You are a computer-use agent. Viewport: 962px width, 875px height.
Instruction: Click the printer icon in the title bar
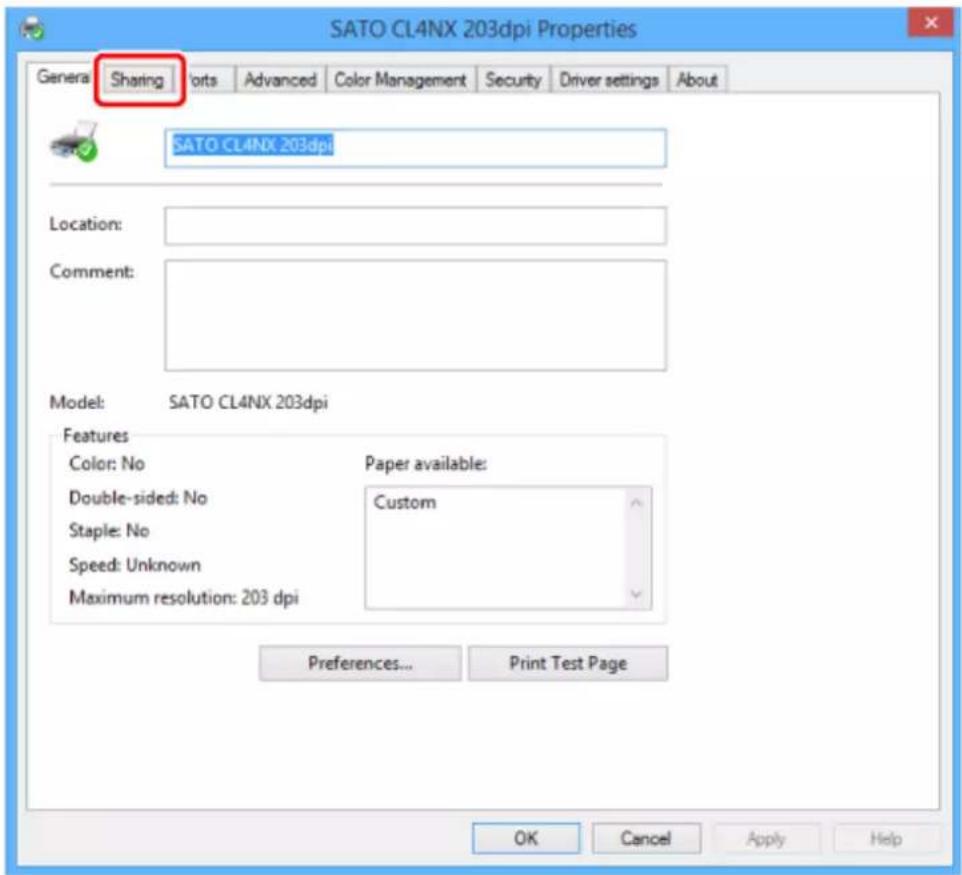[32, 28]
